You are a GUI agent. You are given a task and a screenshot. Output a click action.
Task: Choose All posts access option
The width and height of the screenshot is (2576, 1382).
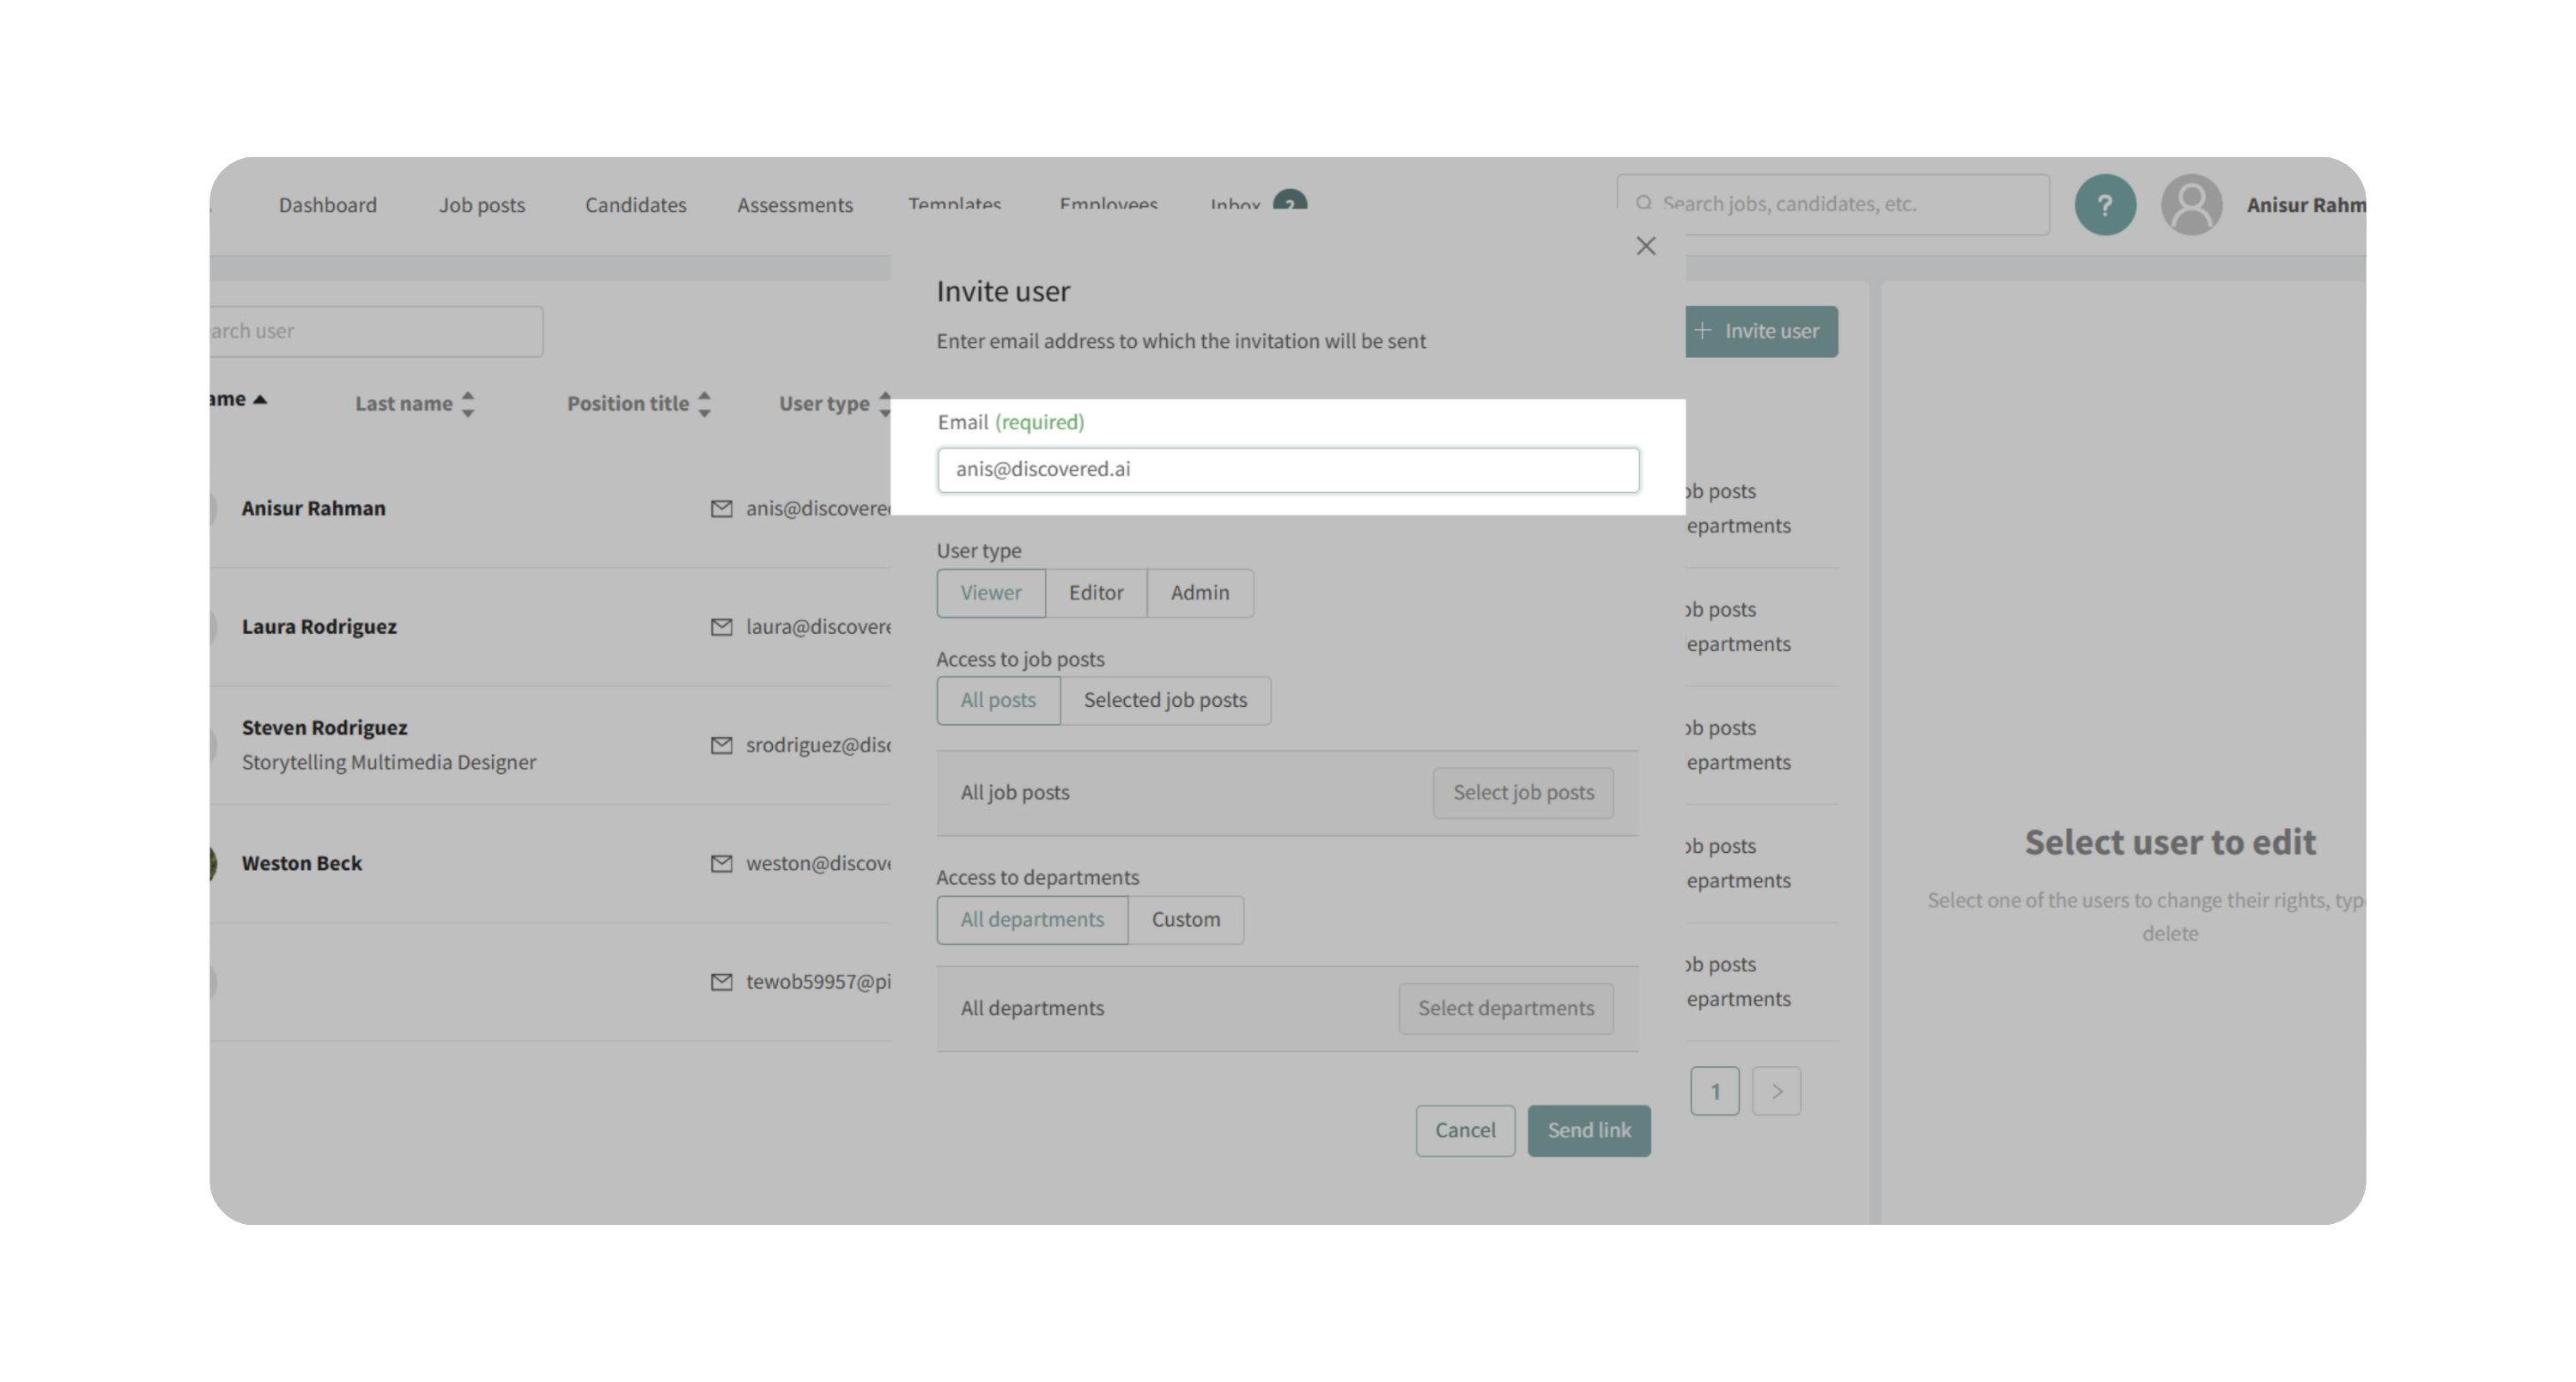tap(998, 700)
